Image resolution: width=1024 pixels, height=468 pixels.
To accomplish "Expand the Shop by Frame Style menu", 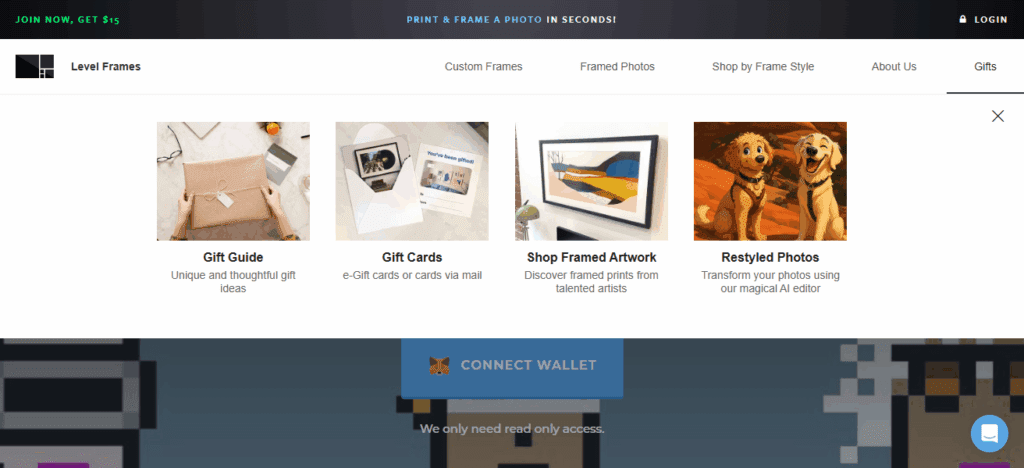I will point(763,67).
